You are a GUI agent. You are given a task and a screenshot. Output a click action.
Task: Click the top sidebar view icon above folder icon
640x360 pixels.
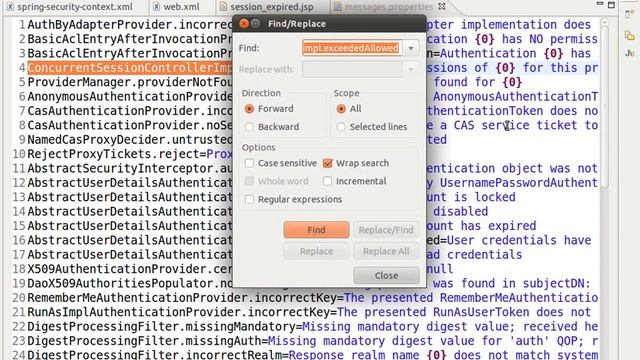tap(629, 14)
